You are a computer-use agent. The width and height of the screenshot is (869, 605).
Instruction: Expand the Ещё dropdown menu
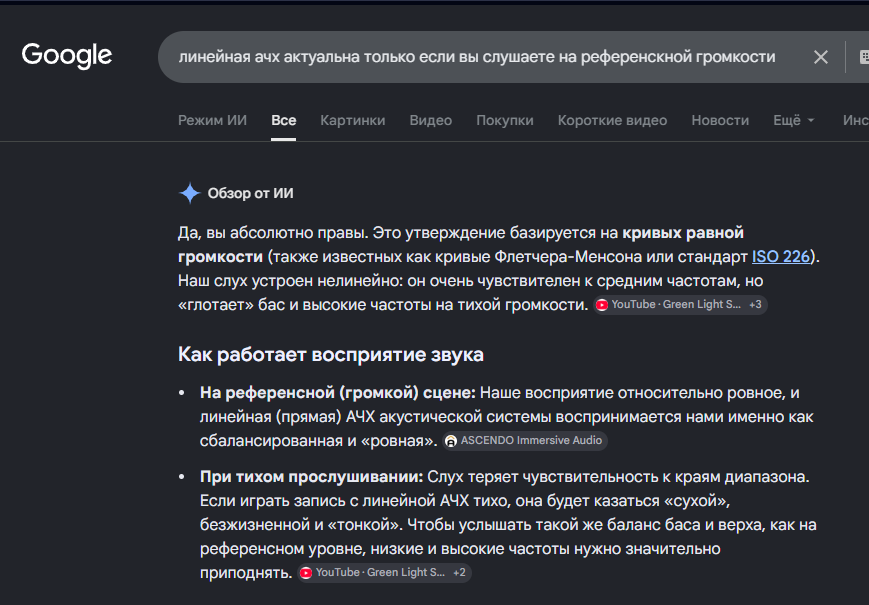click(x=793, y=120)
